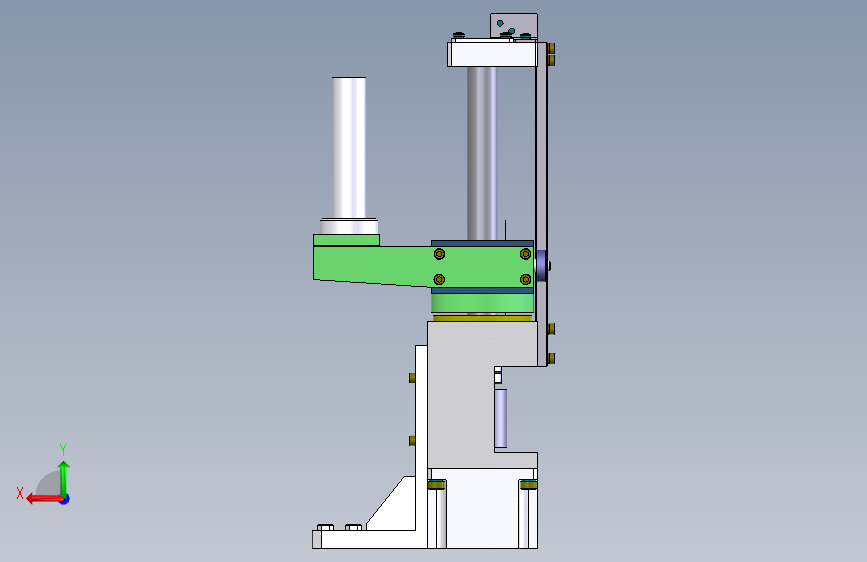The height and width of the screenshot is (562, 867).
Task: Select the white top plate above the shaft
Action: click(492, 54)
